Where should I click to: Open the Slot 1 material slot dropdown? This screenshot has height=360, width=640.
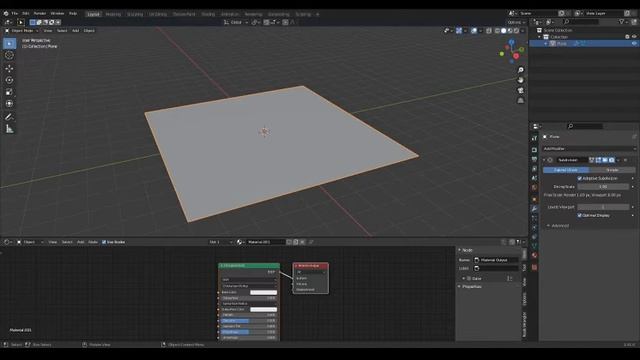coord(220,242)
